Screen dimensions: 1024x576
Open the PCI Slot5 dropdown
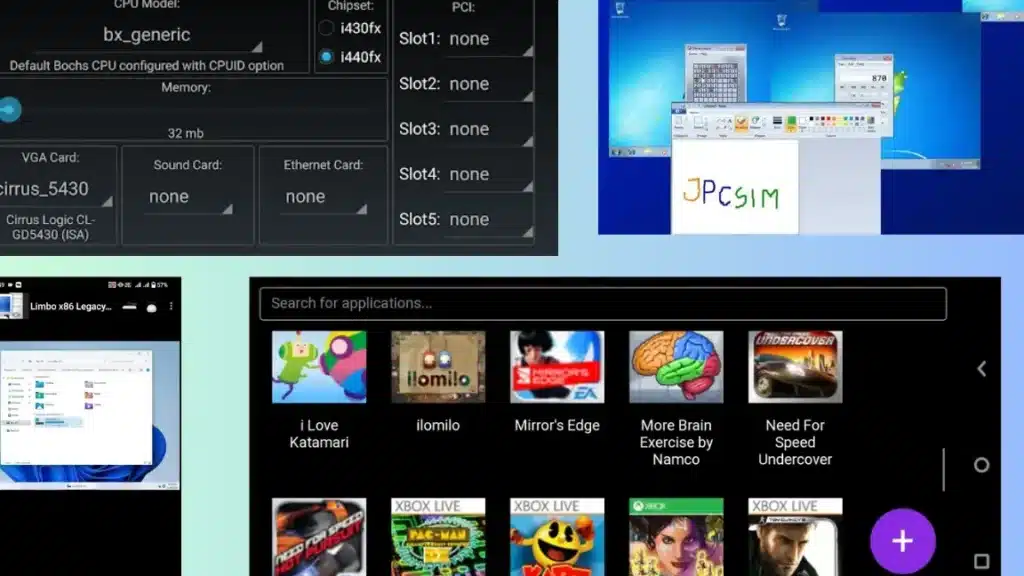[x=490, y=220]
